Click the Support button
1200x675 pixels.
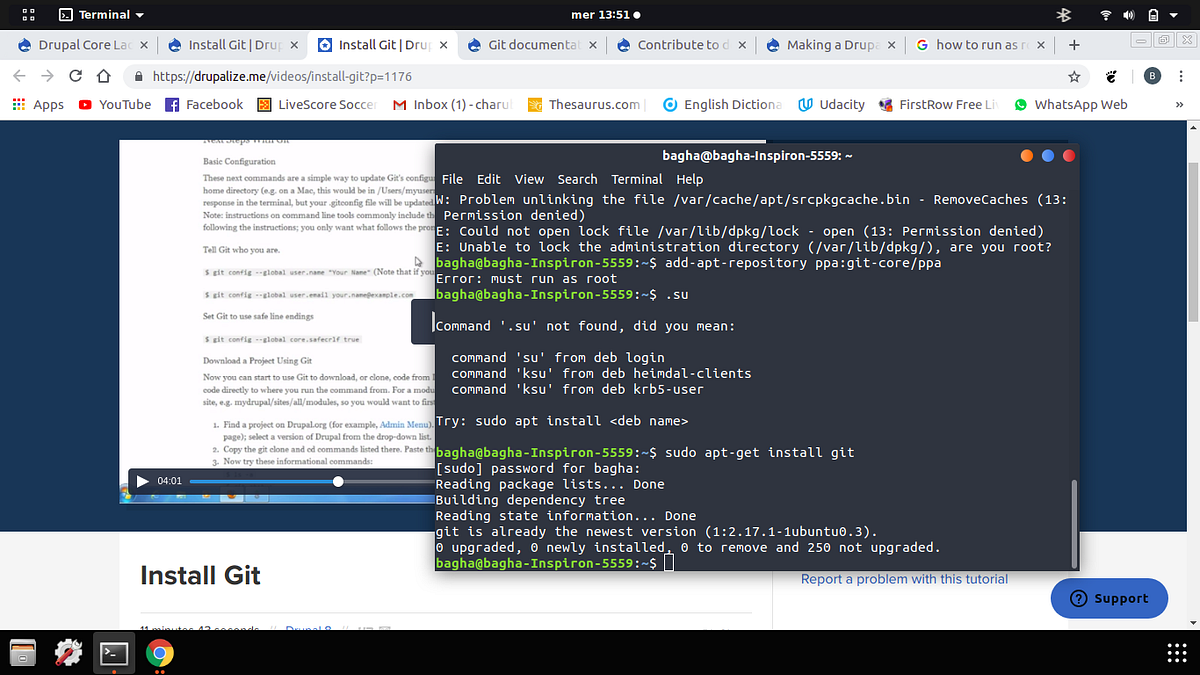(x=1109, y=598)
